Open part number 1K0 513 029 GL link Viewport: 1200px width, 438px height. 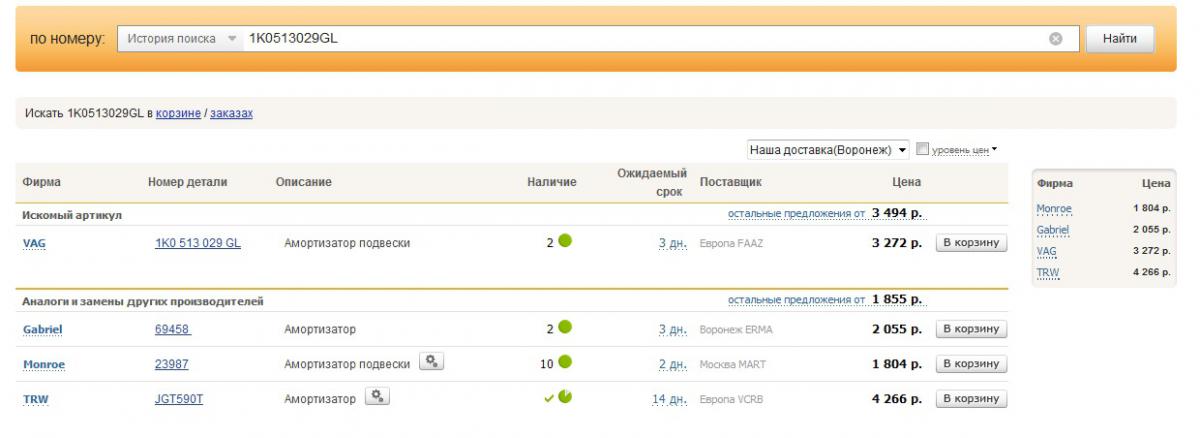(x=198, y=243)
